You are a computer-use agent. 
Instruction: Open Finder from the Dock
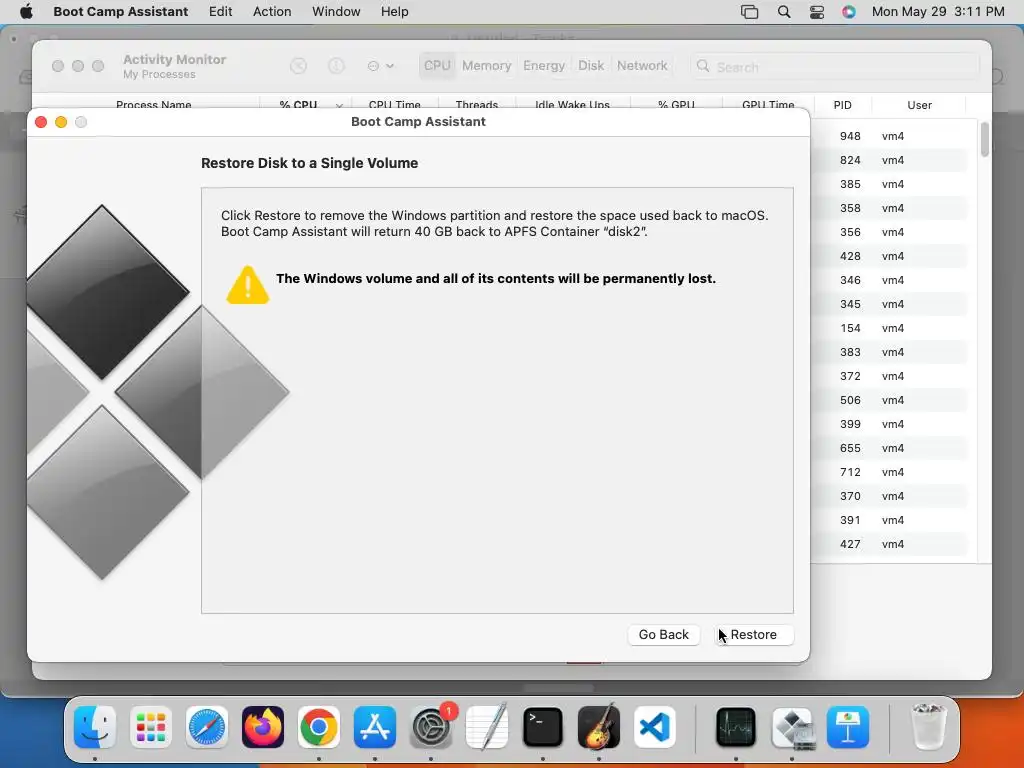click(x=95, y=727)
